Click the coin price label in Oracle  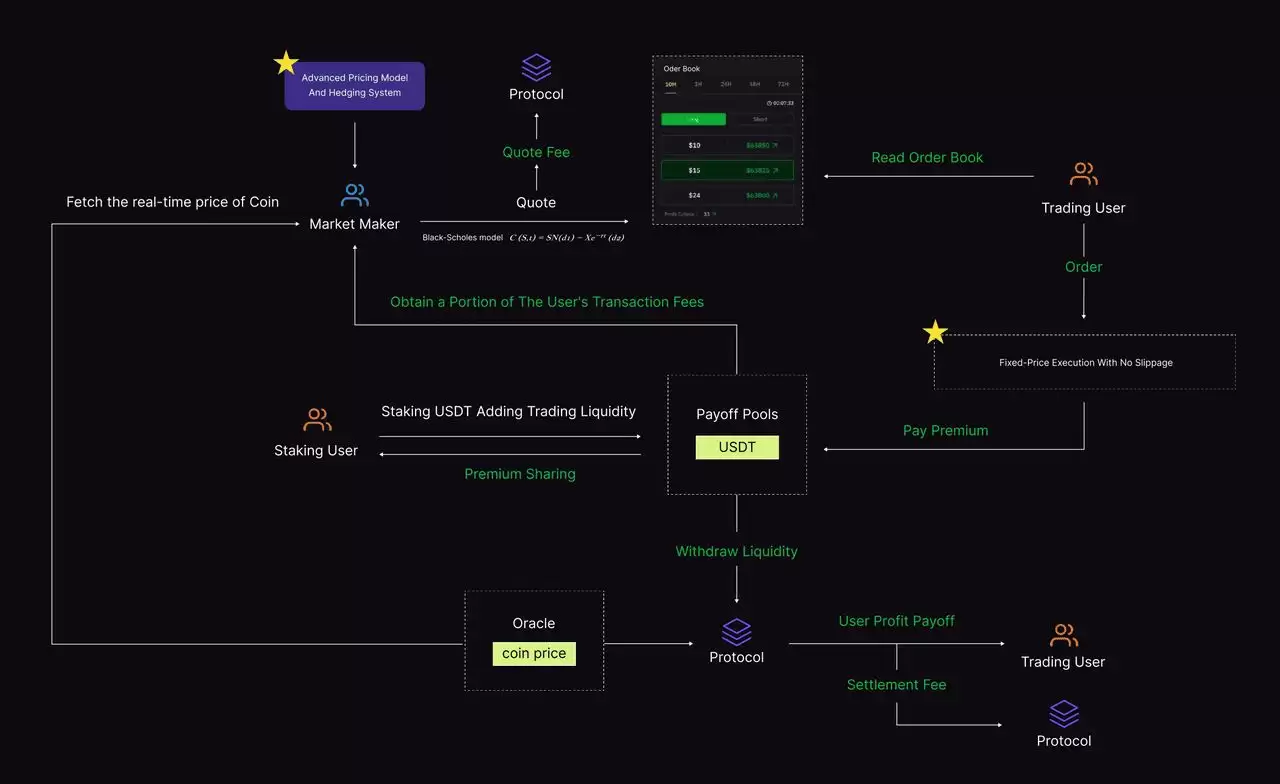(534, 653)
